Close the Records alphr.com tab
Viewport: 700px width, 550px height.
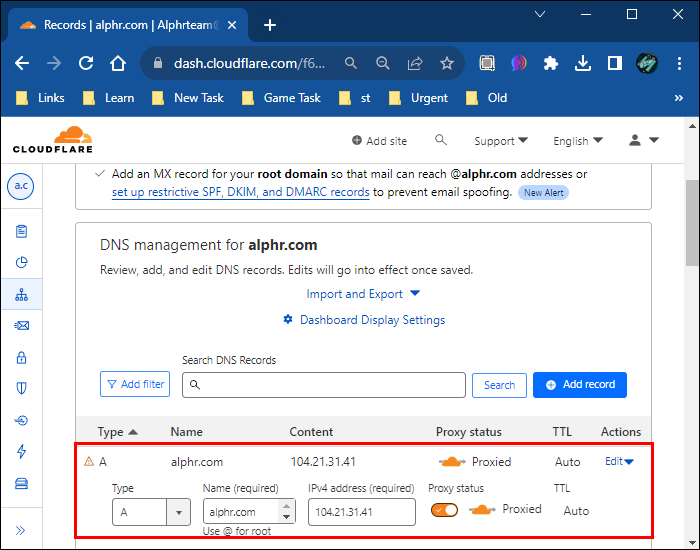pyautogui.click(x=232, y=25)
